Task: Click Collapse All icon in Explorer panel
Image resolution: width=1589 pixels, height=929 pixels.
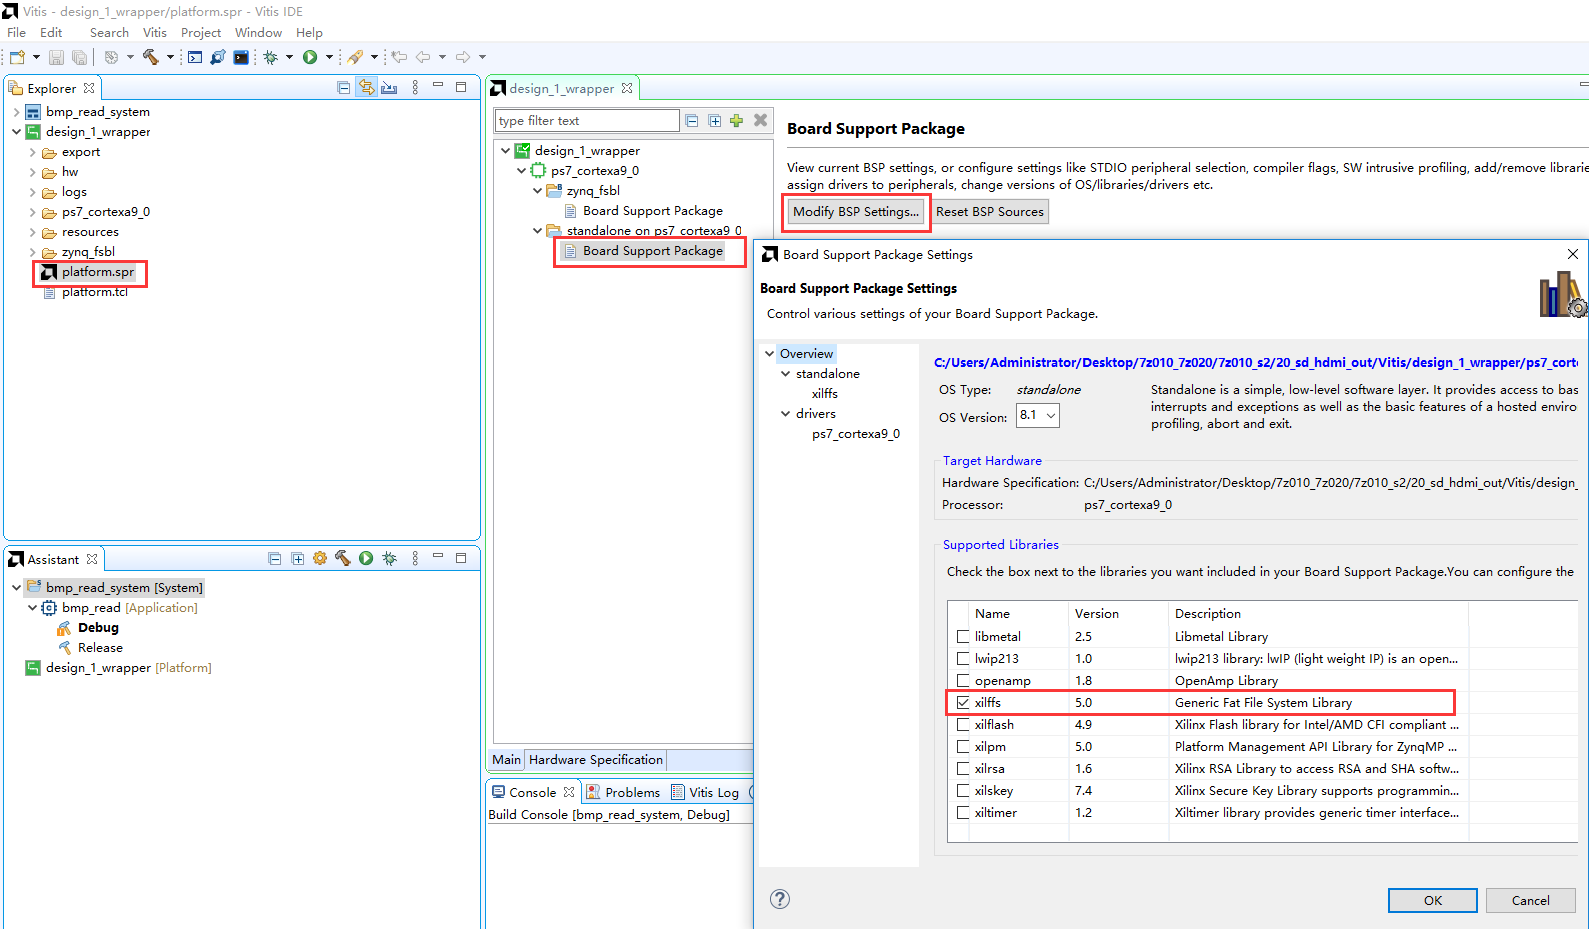Action: pyautogui.click(x=344, y=88)
